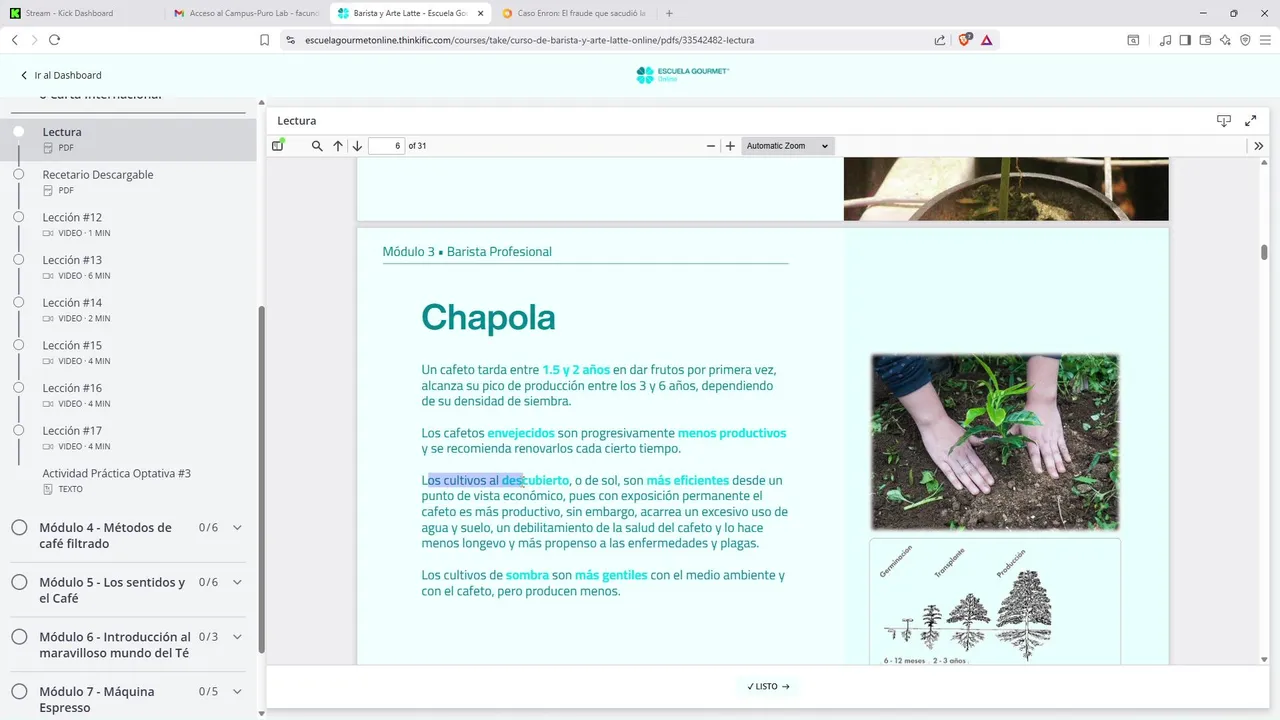Screen dimensions: 1280x720
Task: Toggle the browser sidebar panel
Action: [1185, 40]
